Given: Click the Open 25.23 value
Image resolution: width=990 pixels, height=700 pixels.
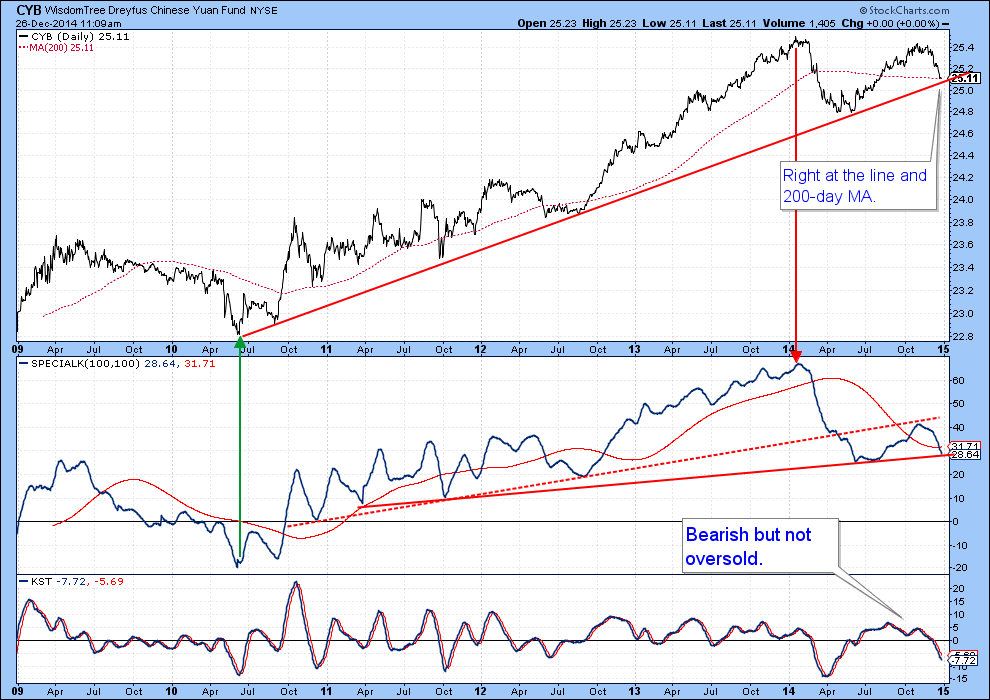Looking at the screenshot, I should (547, 23).
